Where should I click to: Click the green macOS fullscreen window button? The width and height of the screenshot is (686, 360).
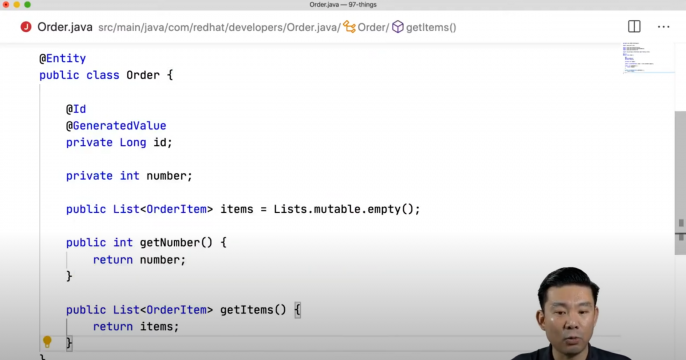pos(27,4)
